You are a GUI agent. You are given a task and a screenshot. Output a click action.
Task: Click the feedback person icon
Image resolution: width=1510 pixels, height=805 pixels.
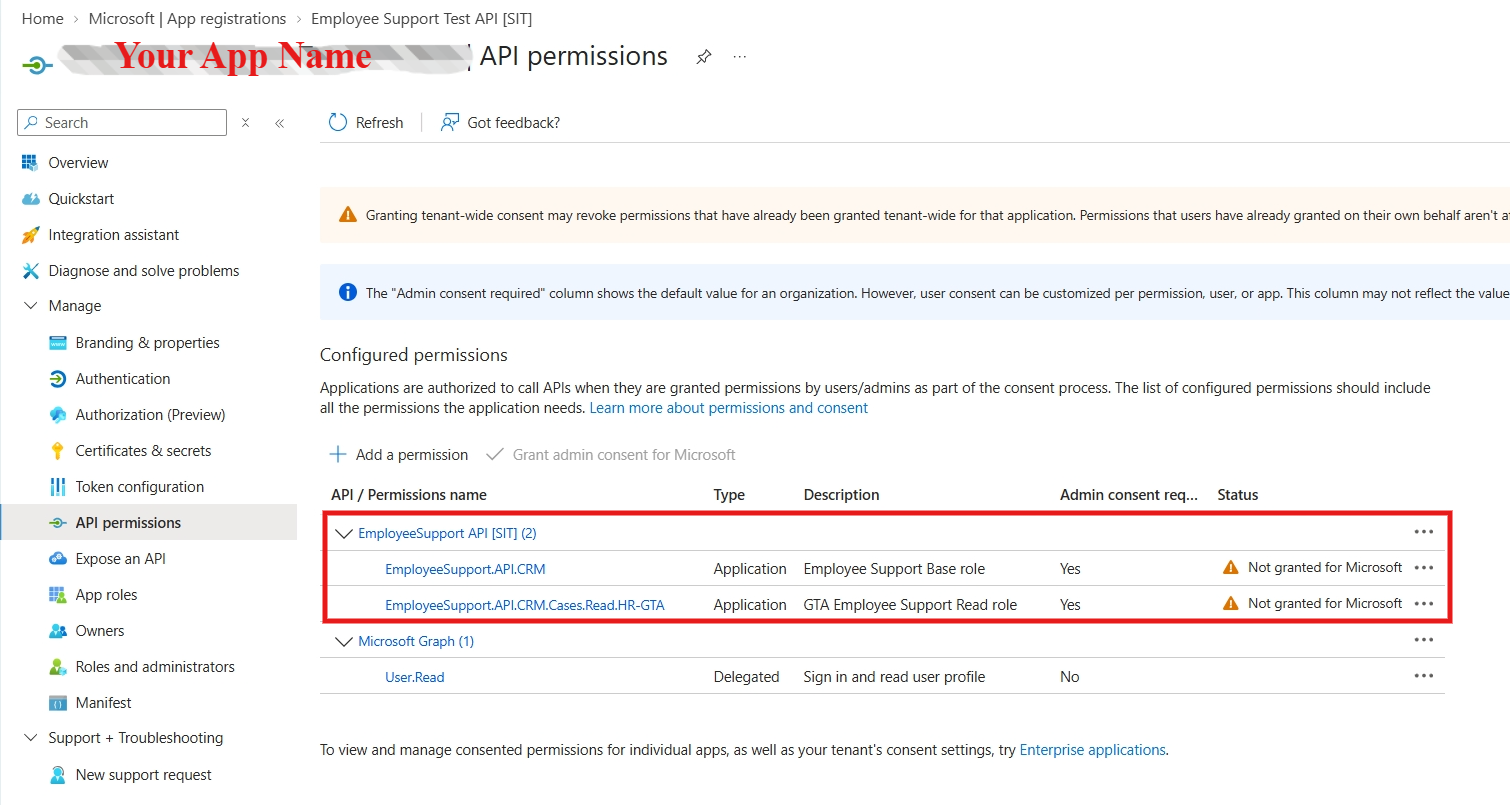(x=450, y=122)
